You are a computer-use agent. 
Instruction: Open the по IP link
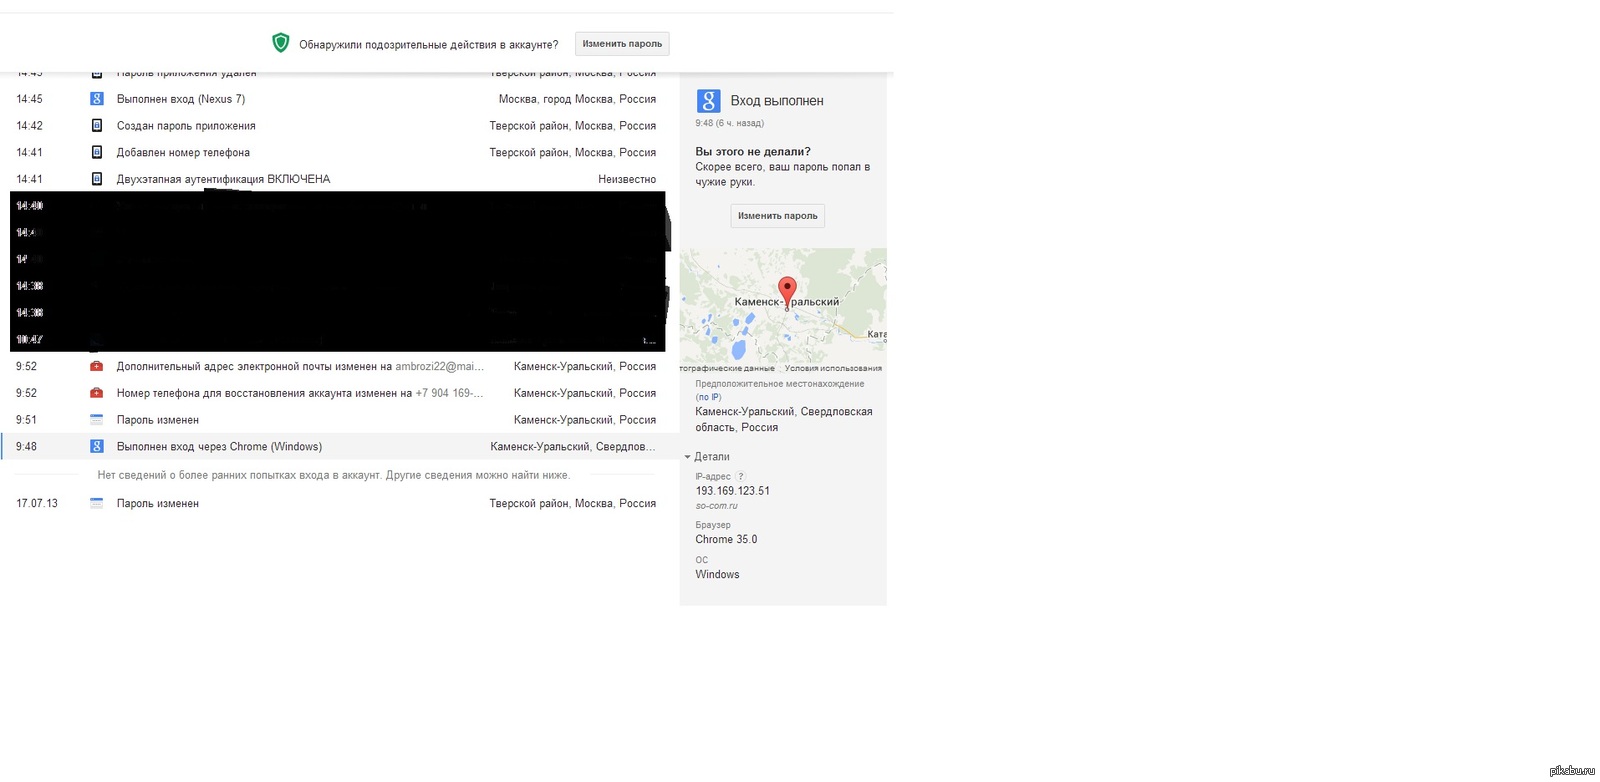[709, 397]
